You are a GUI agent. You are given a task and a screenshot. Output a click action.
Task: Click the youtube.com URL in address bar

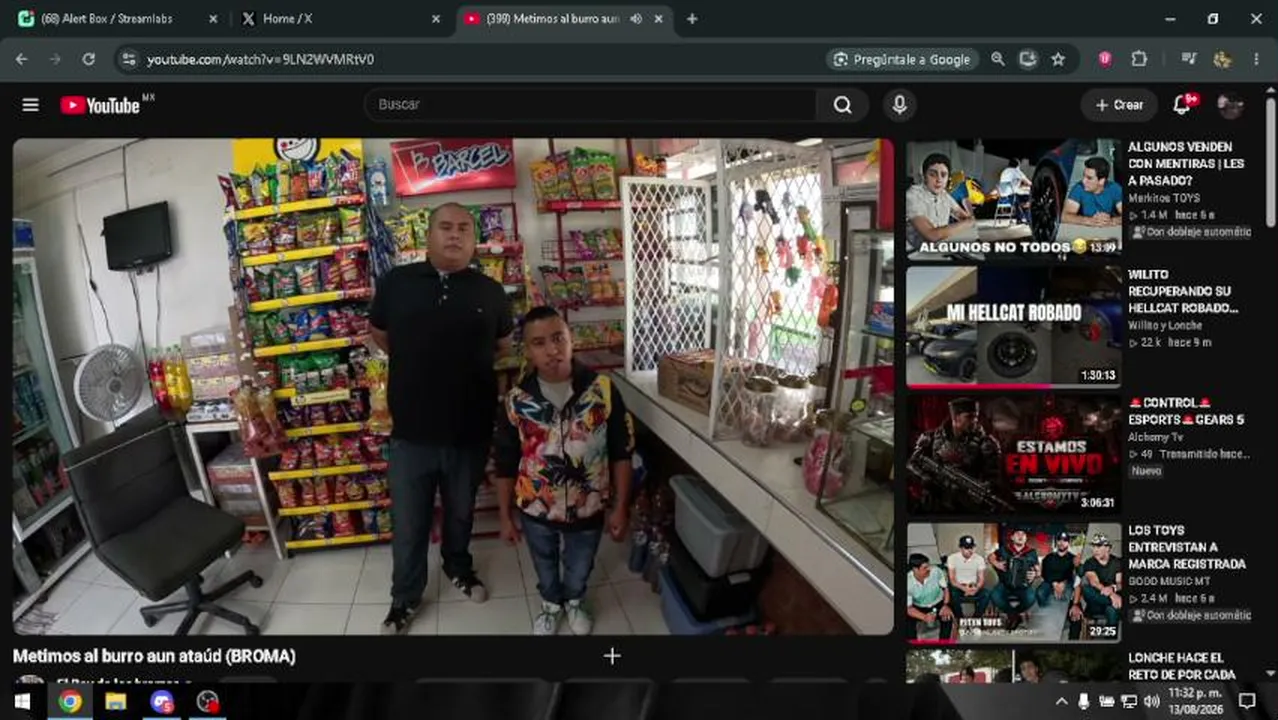tap(260, 59)
